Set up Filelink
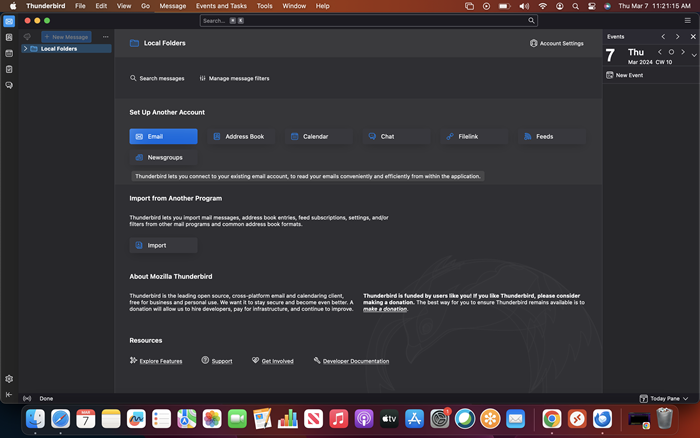This screenshot has width=700, height=438. (474, 136)
